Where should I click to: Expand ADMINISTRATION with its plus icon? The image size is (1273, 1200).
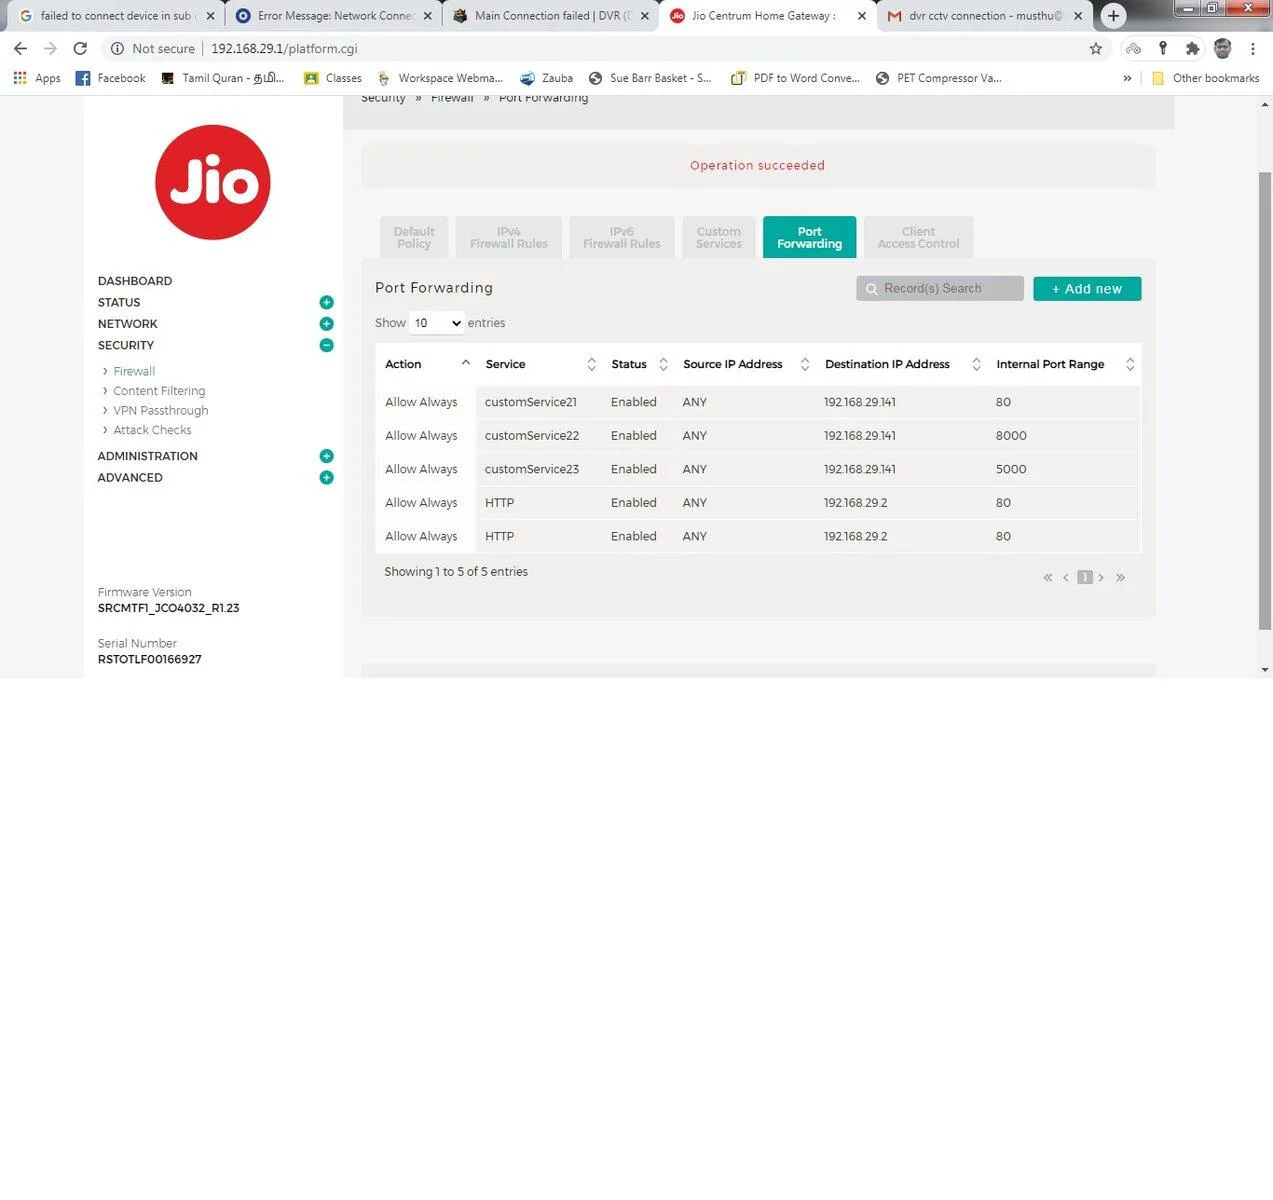pyautogui.click(x=326, y=456)
